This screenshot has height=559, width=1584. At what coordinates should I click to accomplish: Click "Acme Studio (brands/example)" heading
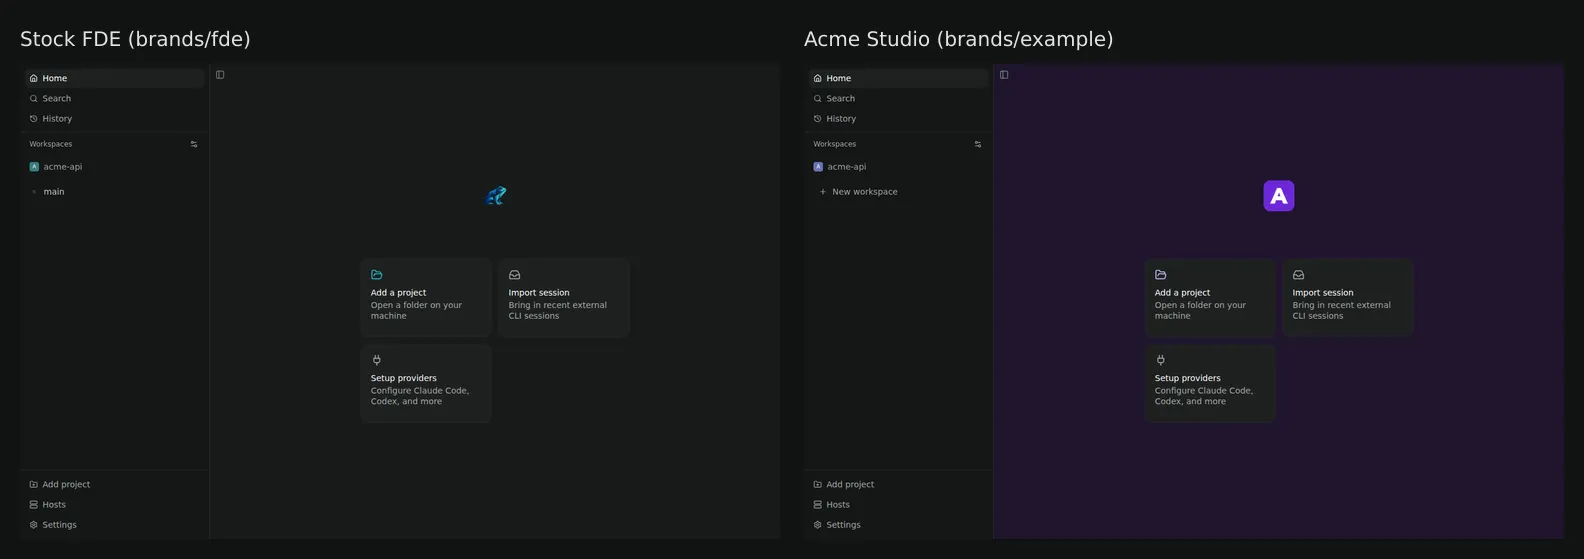(x=958, y=39)
